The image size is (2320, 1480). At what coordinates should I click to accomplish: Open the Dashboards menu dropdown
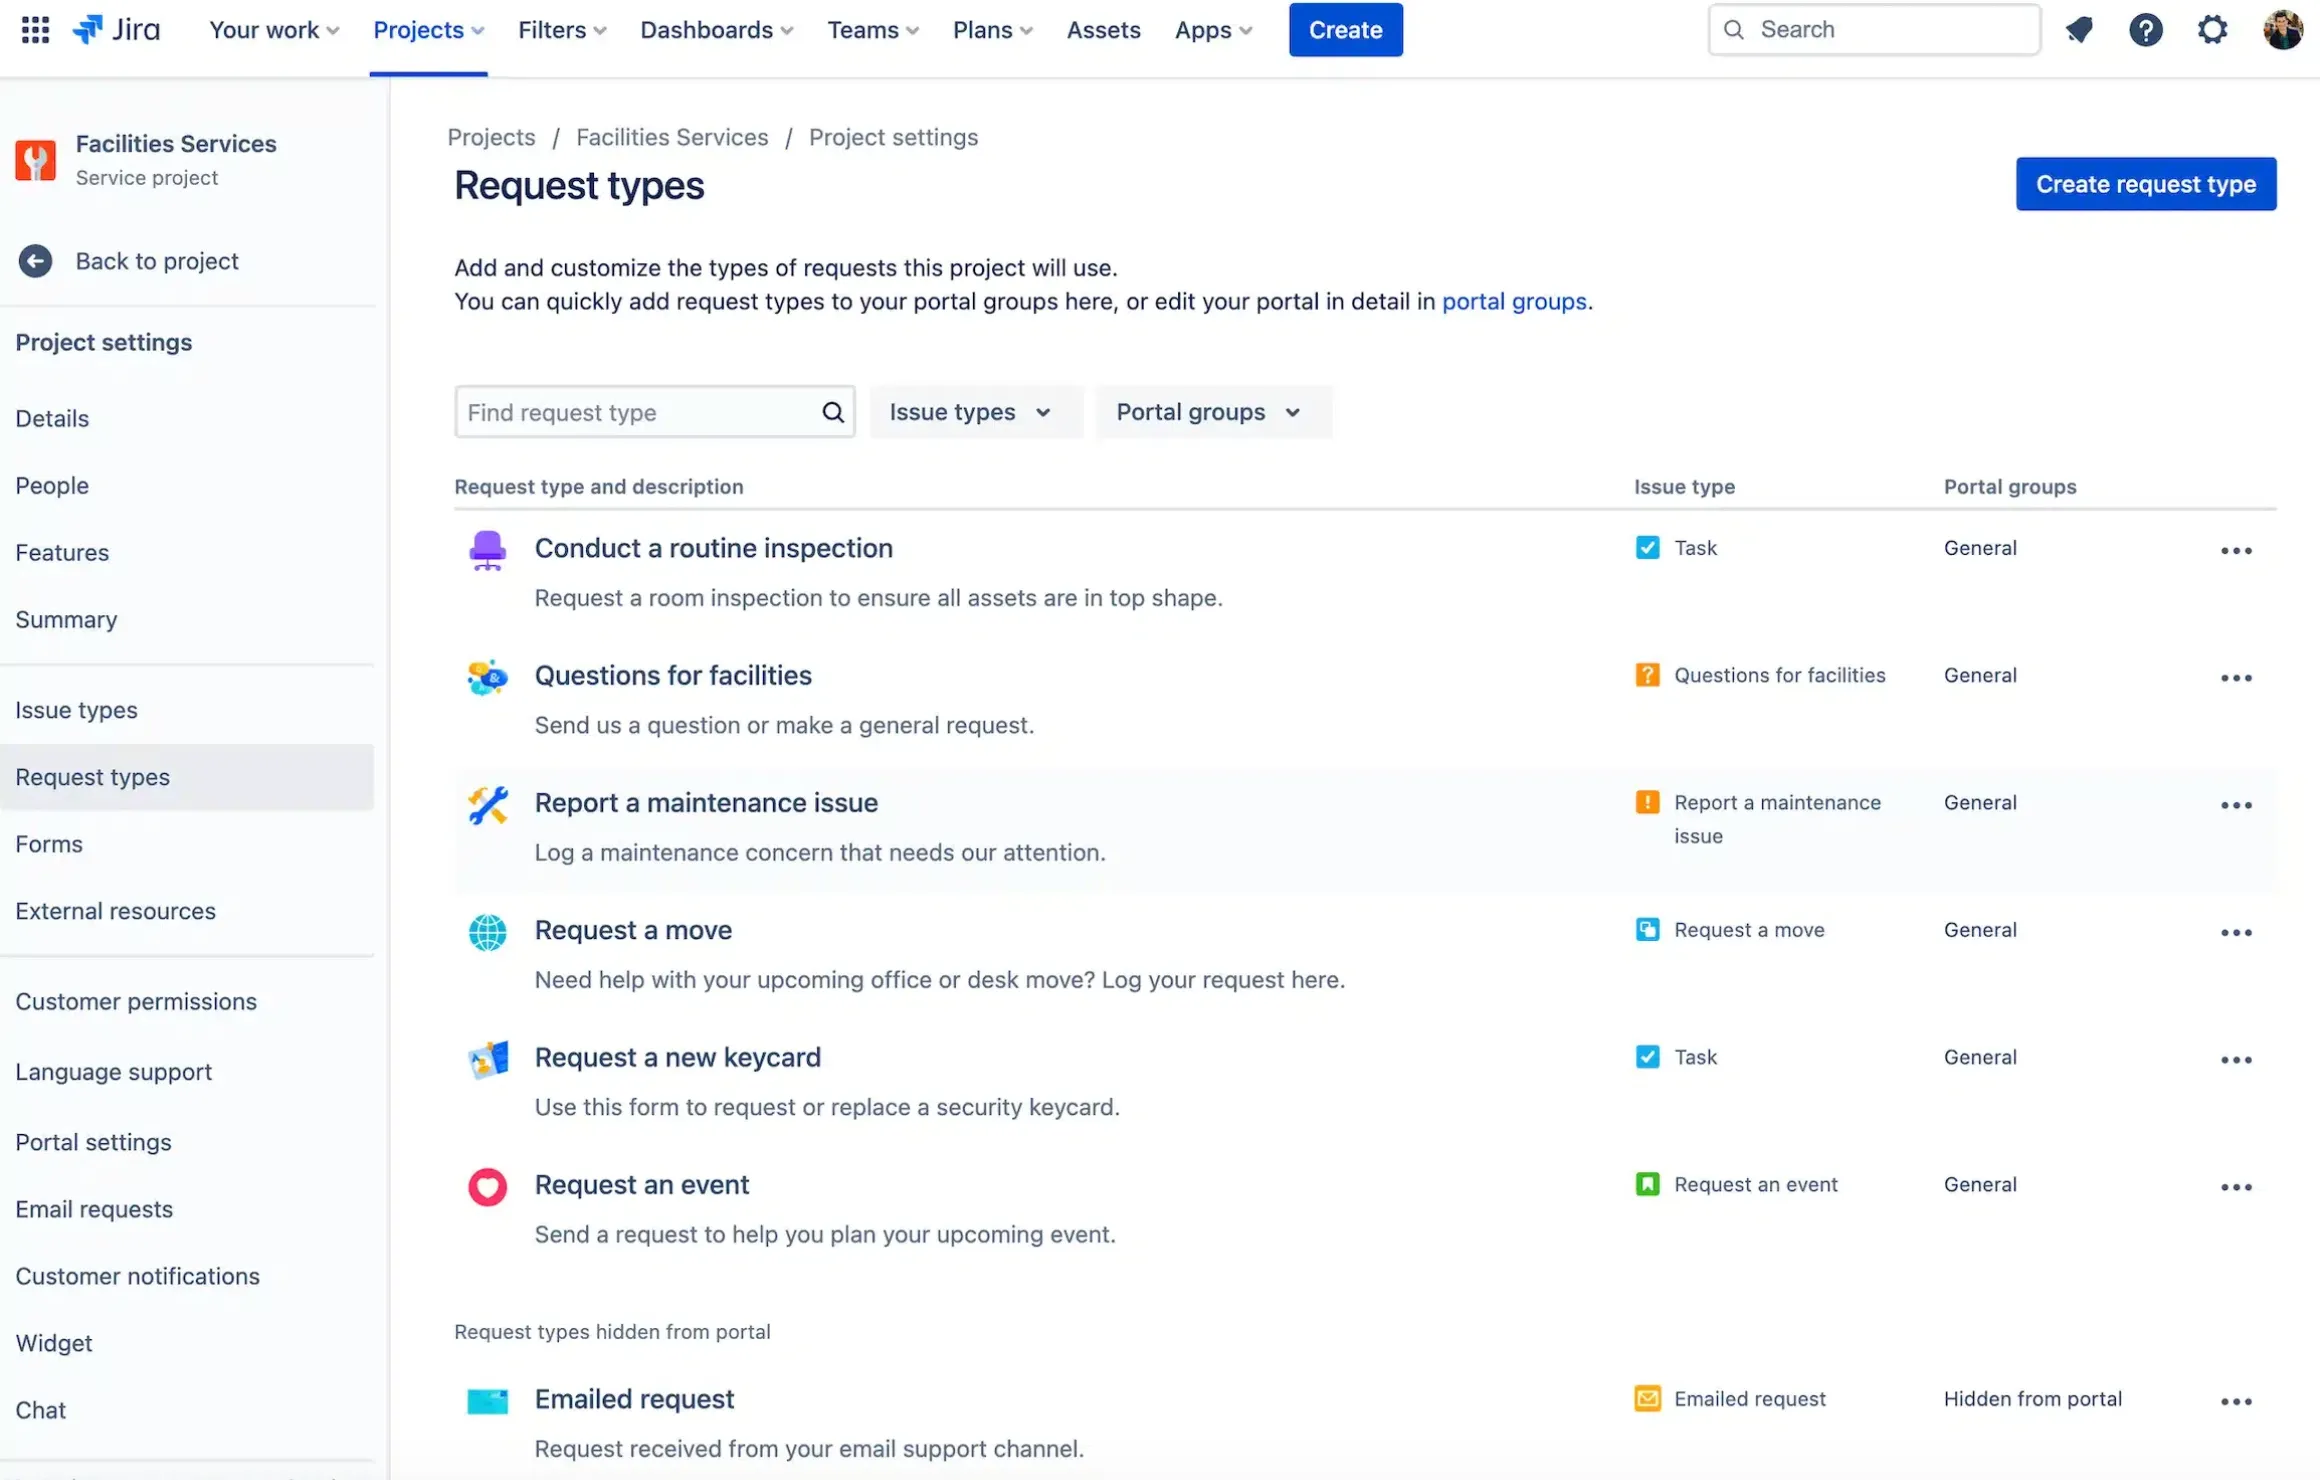(x=716, y=30)
